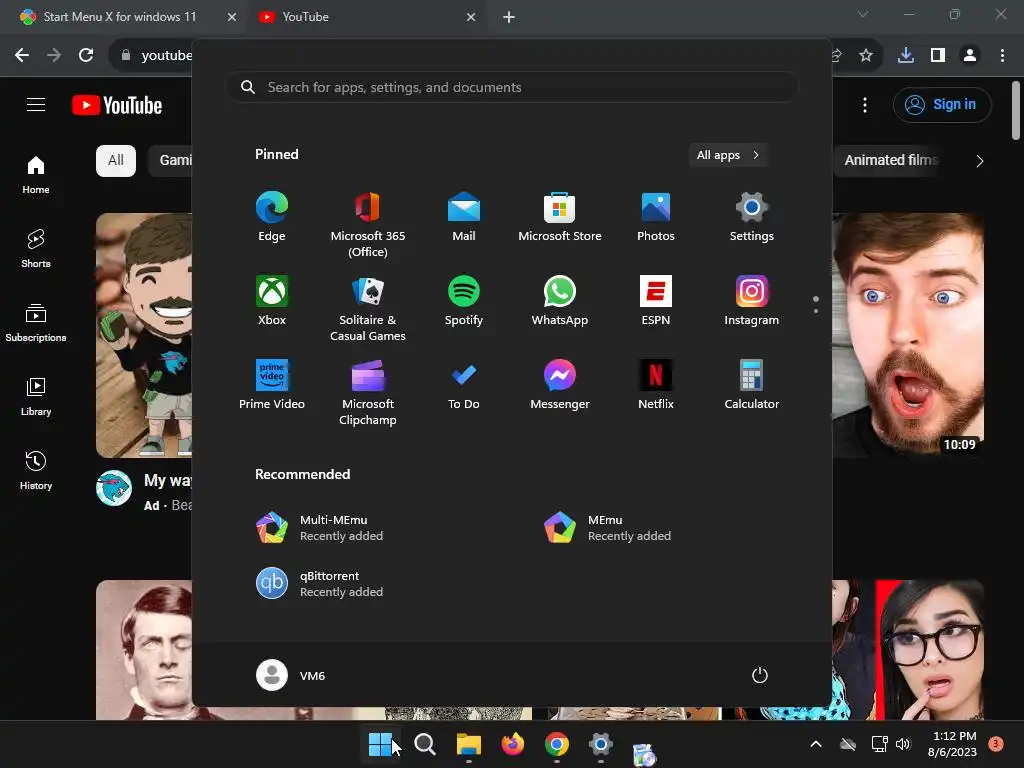1024x768 pixels.
Task: Open WhatsApp from Start menu
Action: [560, 301]
